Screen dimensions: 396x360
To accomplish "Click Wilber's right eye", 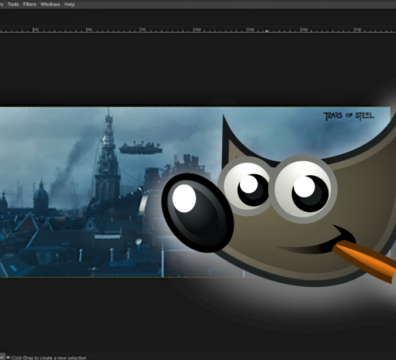I will point(306,188).
